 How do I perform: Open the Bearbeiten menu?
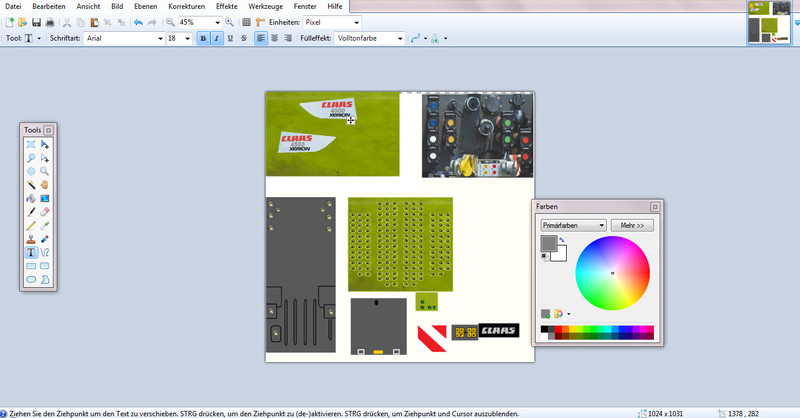tap(48, 6)
